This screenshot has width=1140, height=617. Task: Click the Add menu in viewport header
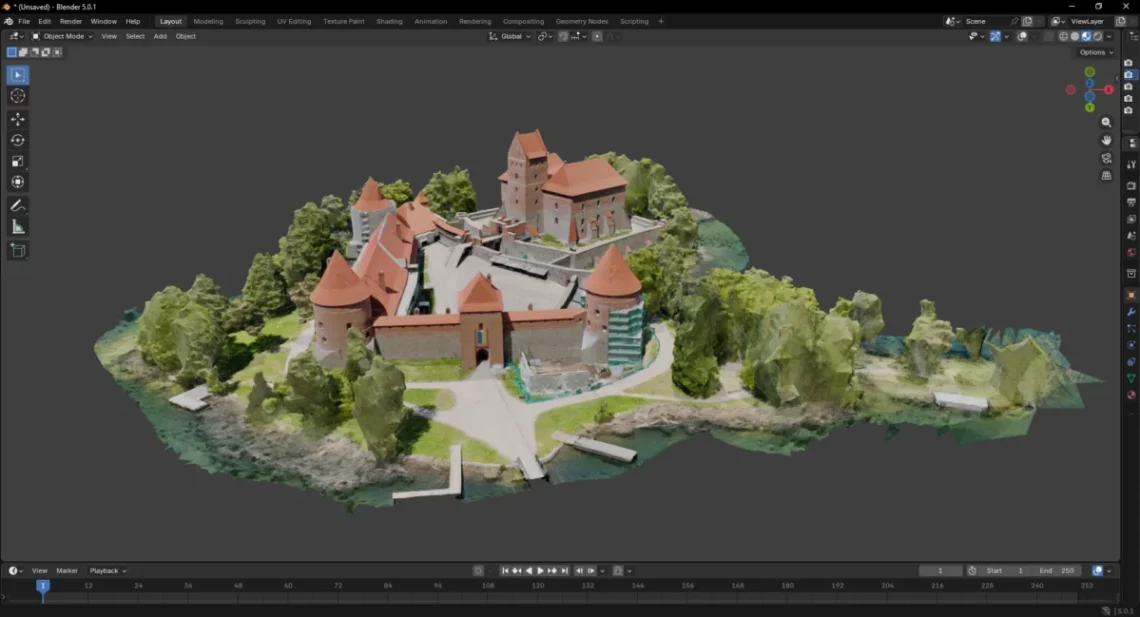pos(160,36)
